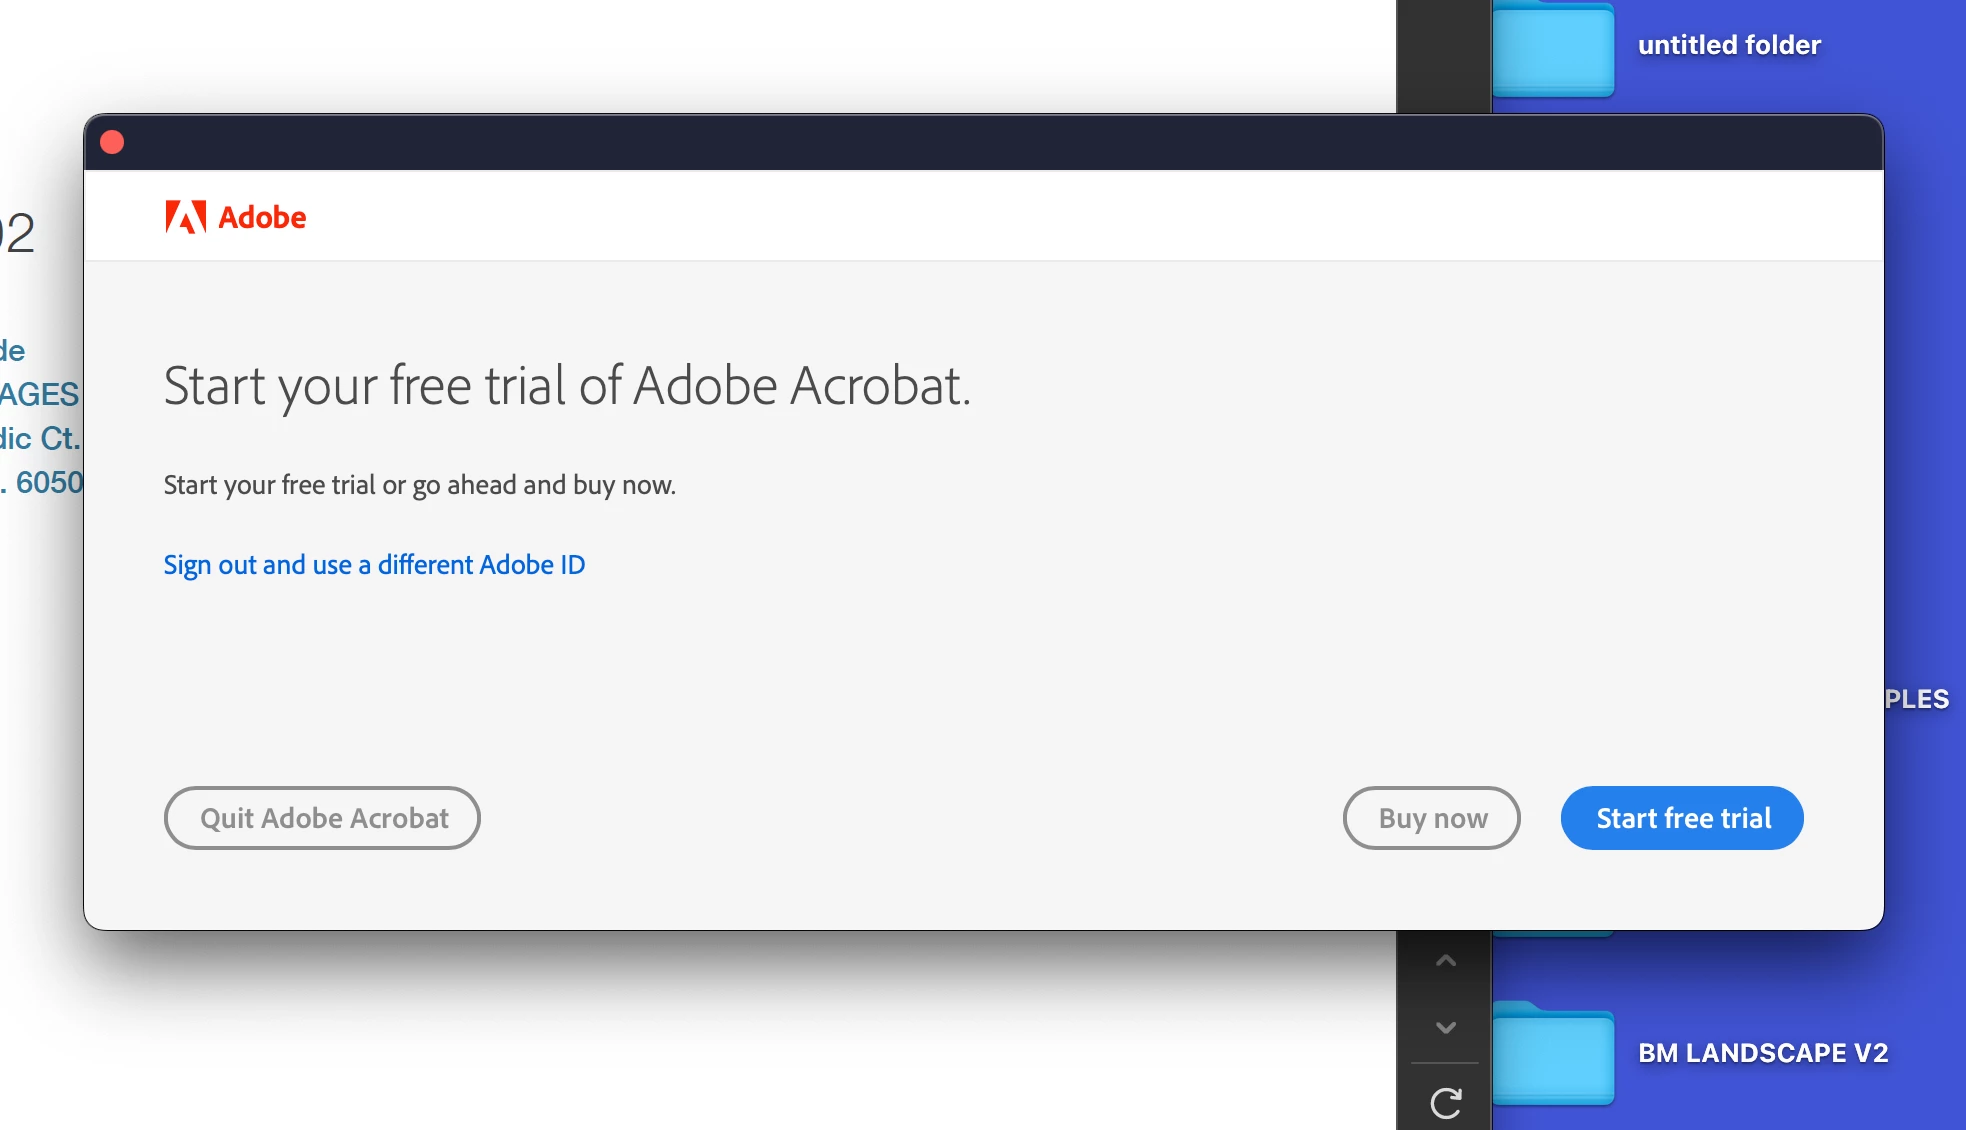Click the free trial heading text
This screenshot has width=1966, height=1130.
567,386
